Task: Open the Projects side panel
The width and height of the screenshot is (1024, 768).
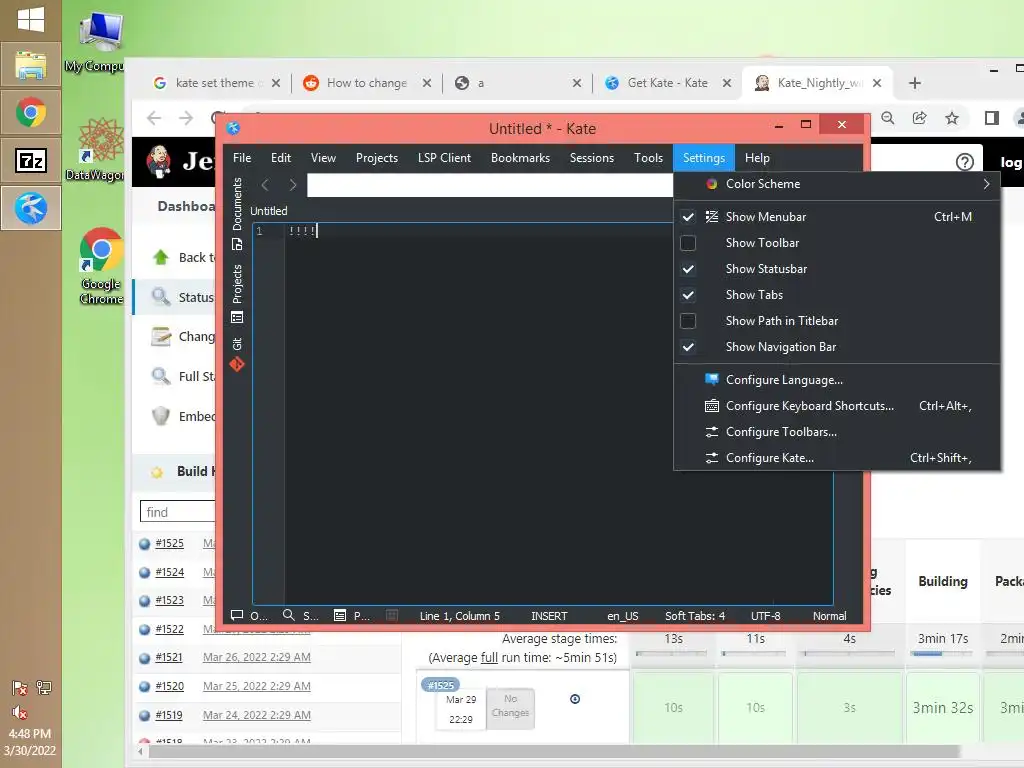Action: [x=237, y=293]
